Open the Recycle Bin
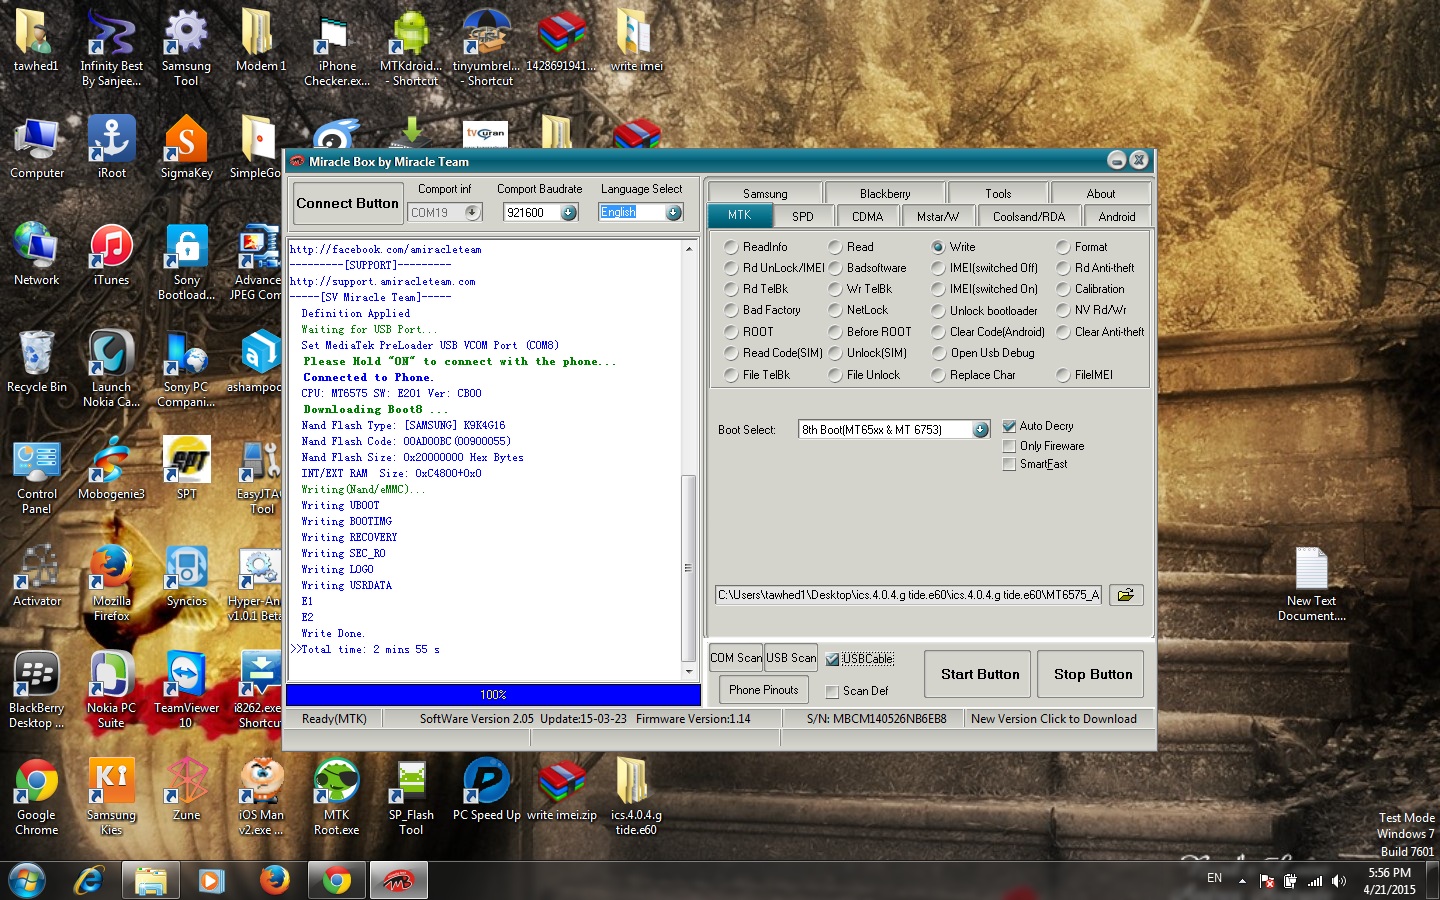1440x900 pixels. [x=37, y=361]
